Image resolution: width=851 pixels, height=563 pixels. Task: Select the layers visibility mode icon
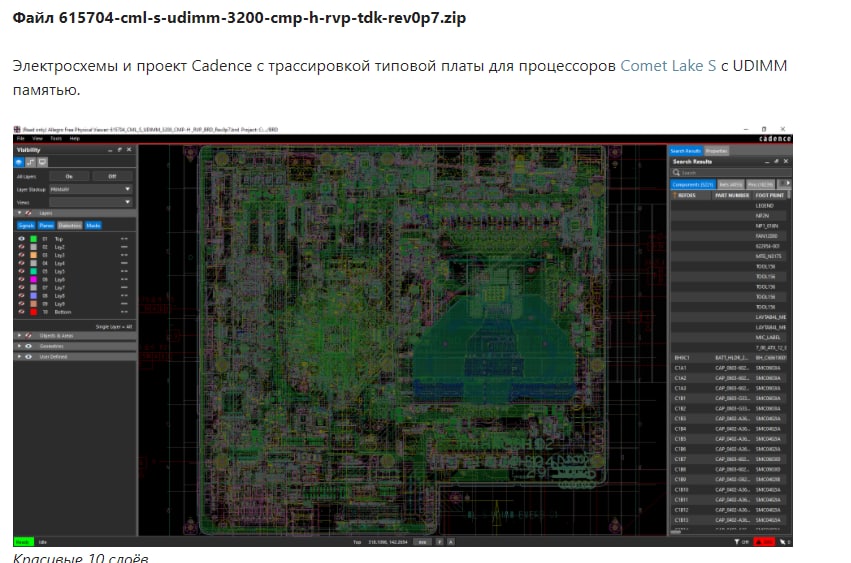(x=19, y=162)
